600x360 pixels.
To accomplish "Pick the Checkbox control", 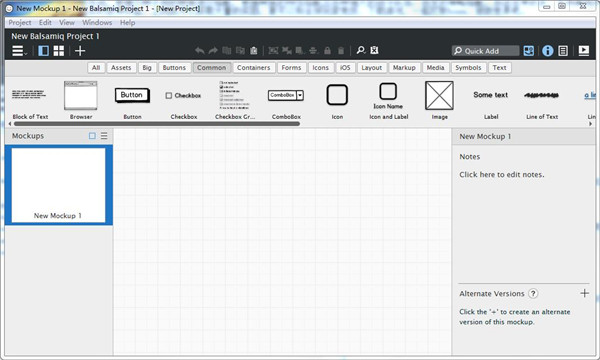I will point(184,100).
